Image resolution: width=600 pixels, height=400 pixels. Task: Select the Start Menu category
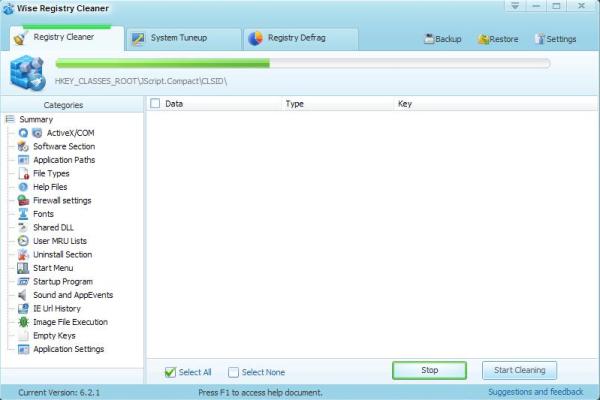53,268
